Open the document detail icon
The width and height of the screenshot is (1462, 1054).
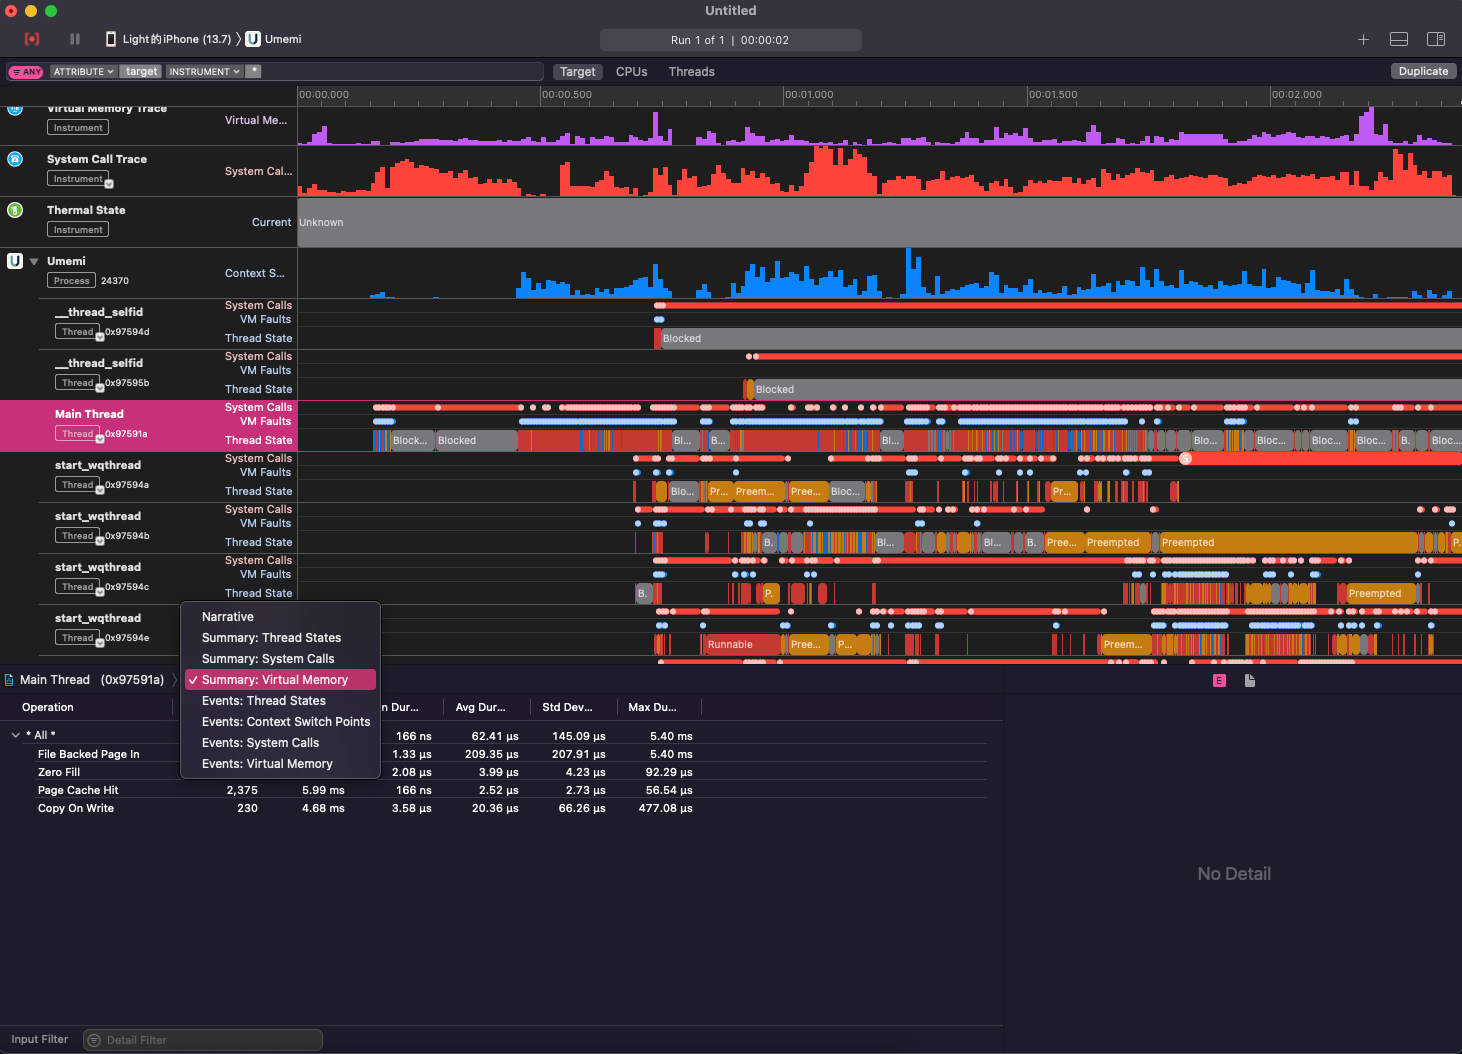coord(1250,680)
